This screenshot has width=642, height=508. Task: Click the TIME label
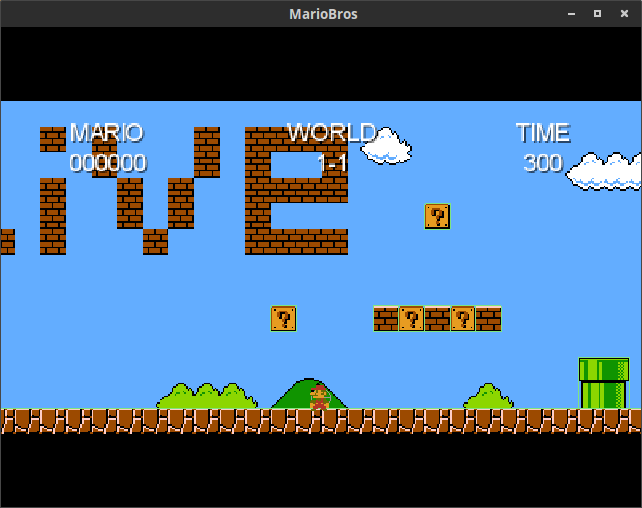(x=543, y=133)
